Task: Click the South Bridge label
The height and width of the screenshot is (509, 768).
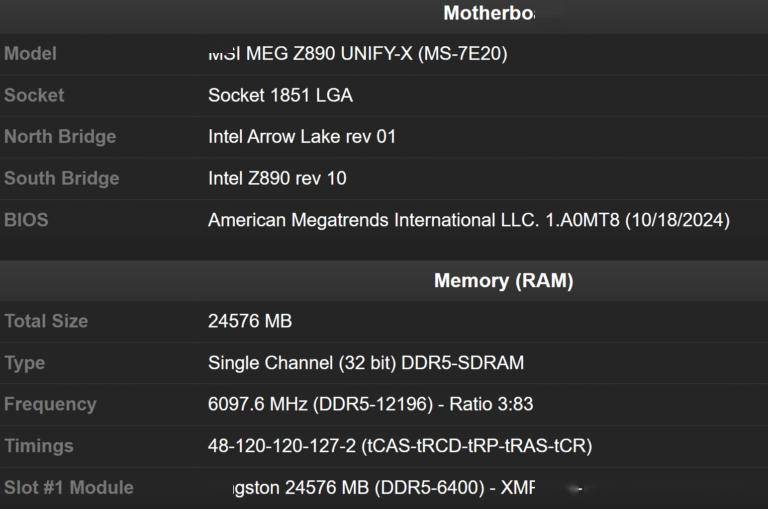Action: click(x=62, y=178)
